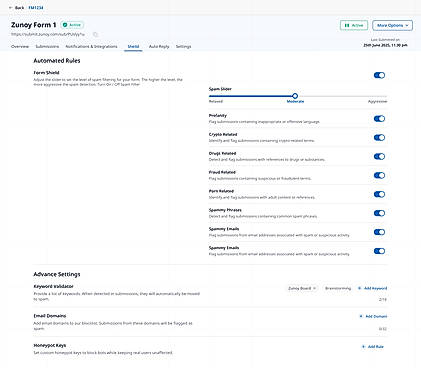Click the Advance Settings heading
The image size is (421, 368).
coord(57,274)
